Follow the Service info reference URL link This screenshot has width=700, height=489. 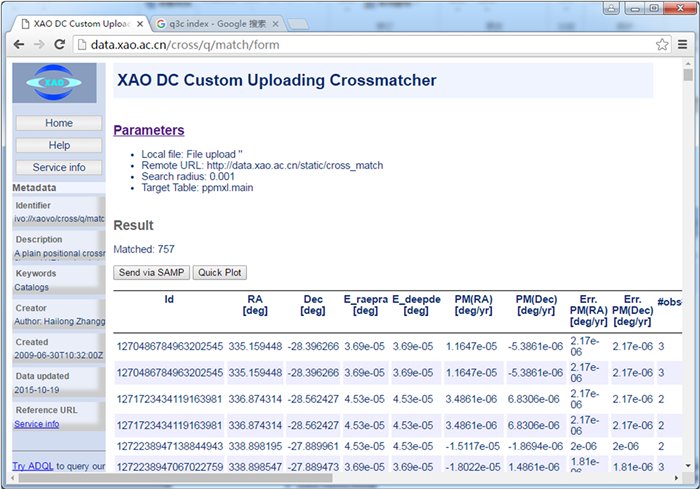coord(36,424)
